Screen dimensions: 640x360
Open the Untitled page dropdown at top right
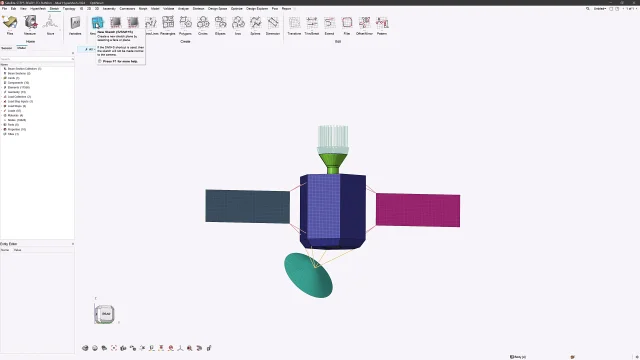coord(600,9)
